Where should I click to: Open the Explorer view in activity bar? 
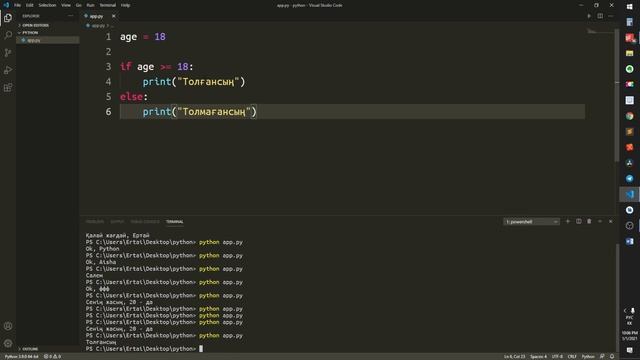(8, 18)
